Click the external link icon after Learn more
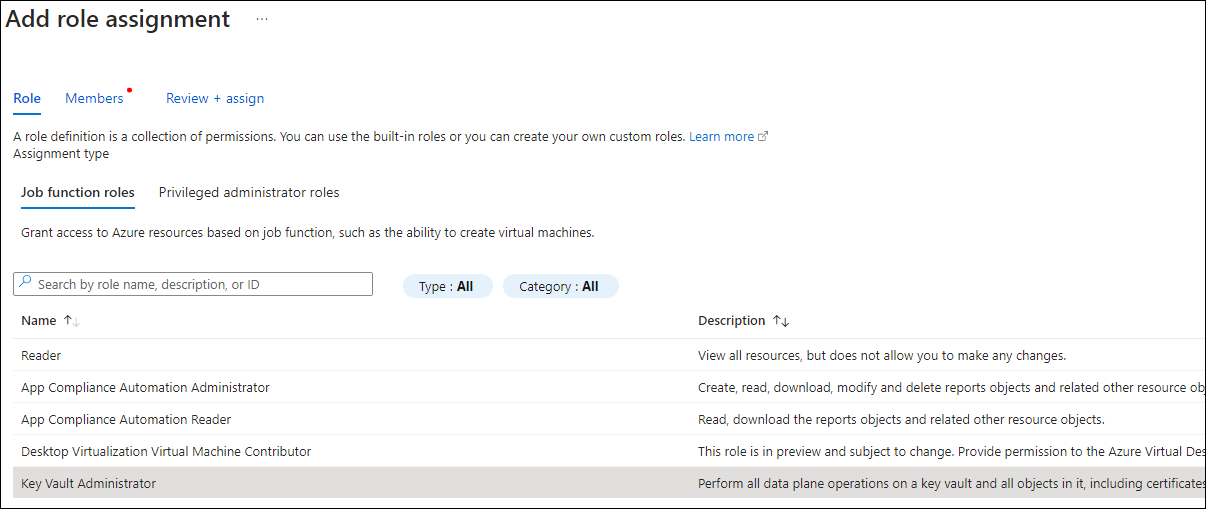 pos(764,137)
